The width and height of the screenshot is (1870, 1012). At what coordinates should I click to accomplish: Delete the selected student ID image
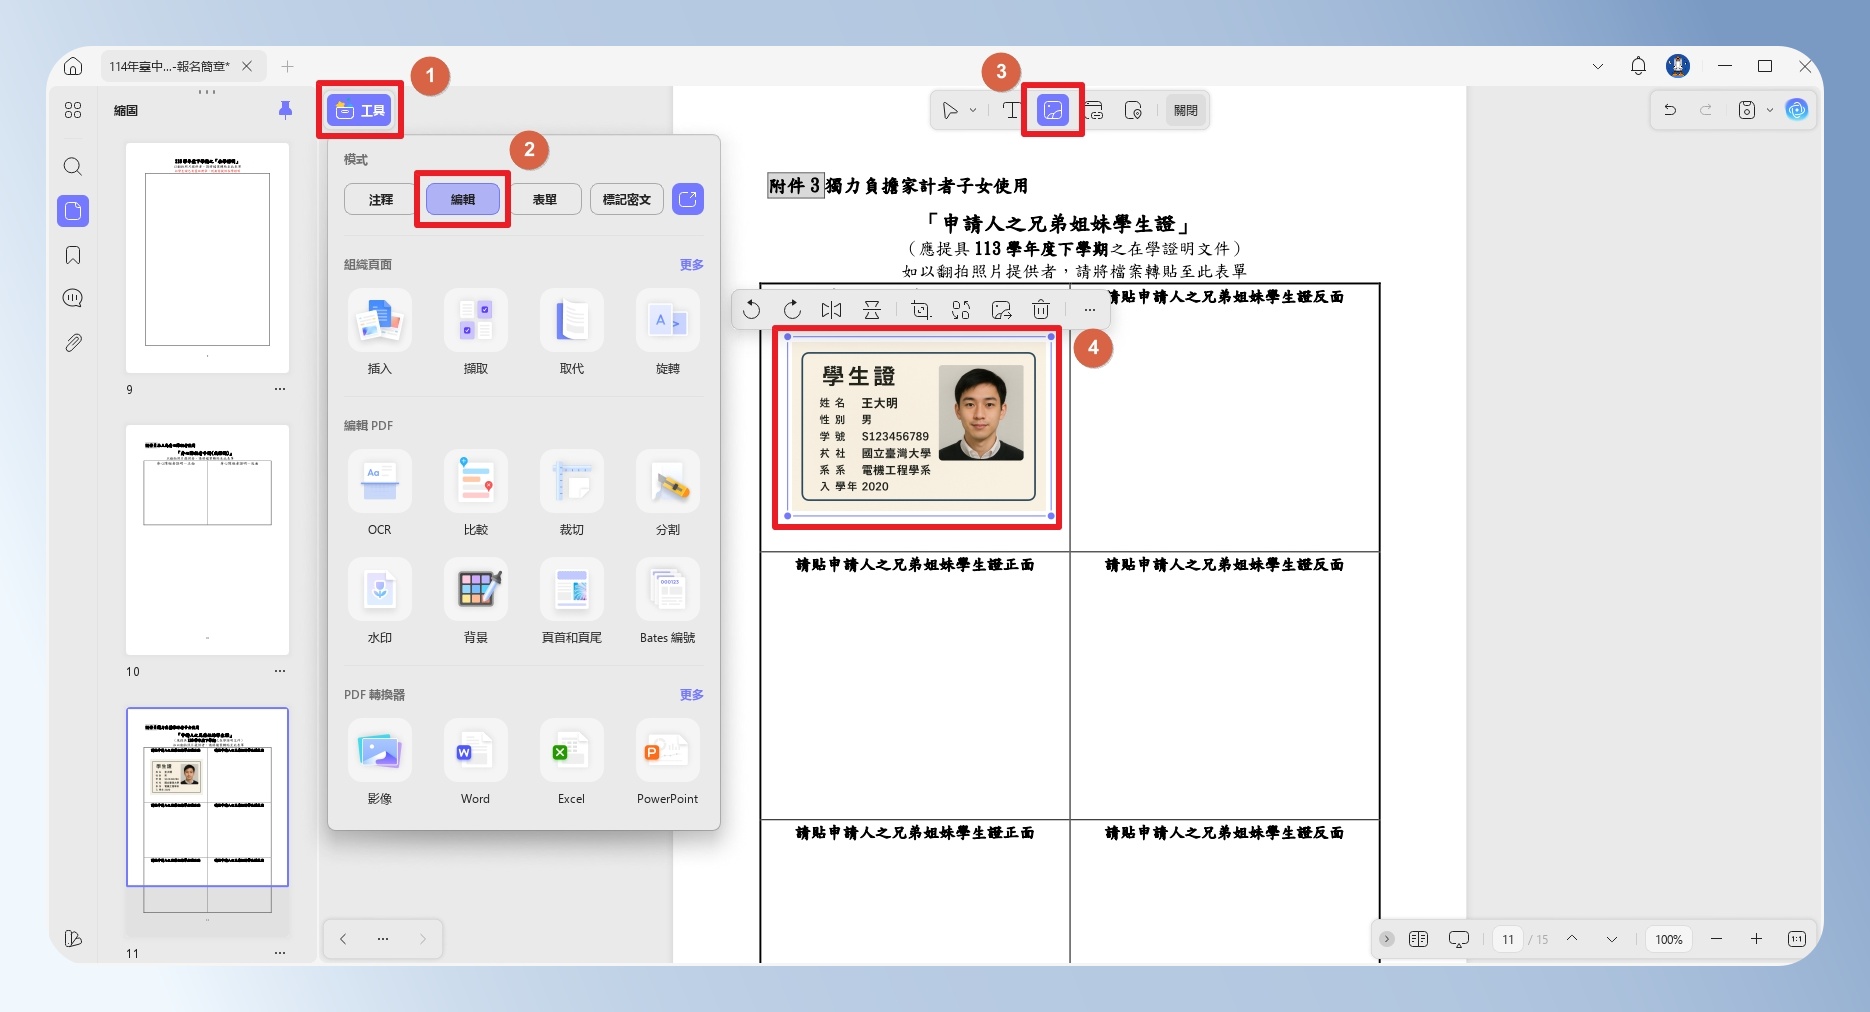[1041, 310]
